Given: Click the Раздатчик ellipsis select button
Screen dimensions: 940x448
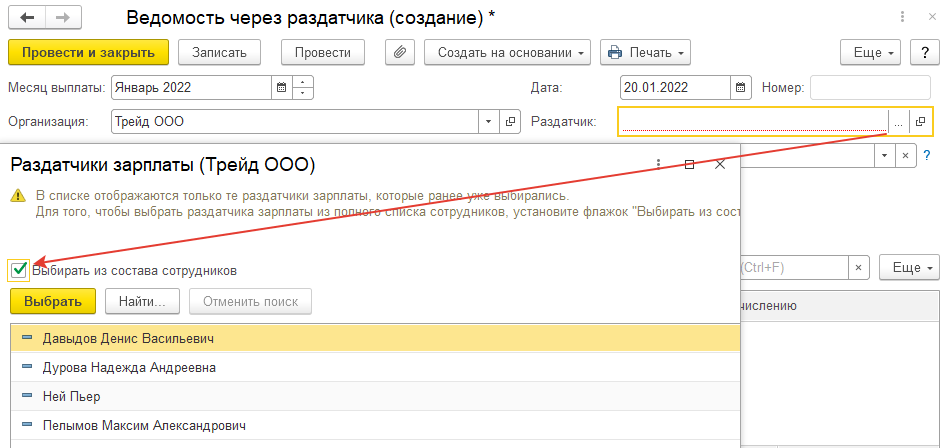Looking at the screenshot, I should (x=898, y=122).
